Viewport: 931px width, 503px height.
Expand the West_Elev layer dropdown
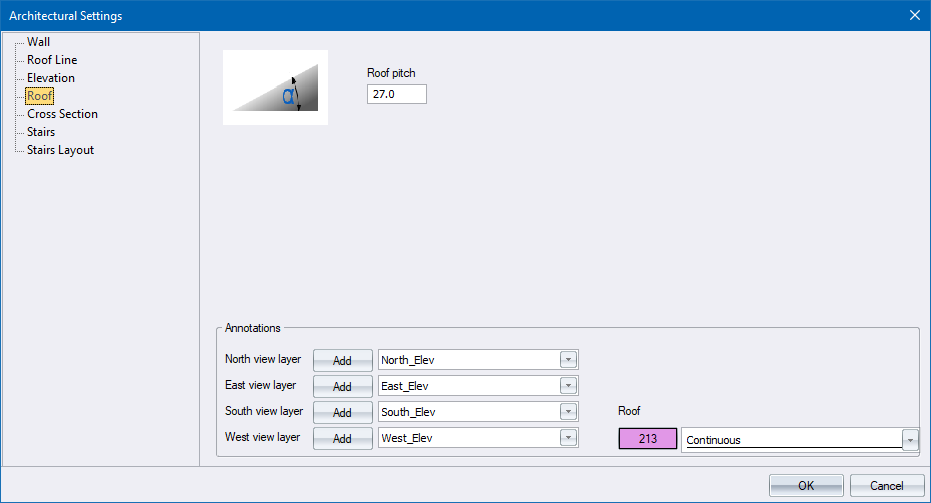[x=568, y=438]
